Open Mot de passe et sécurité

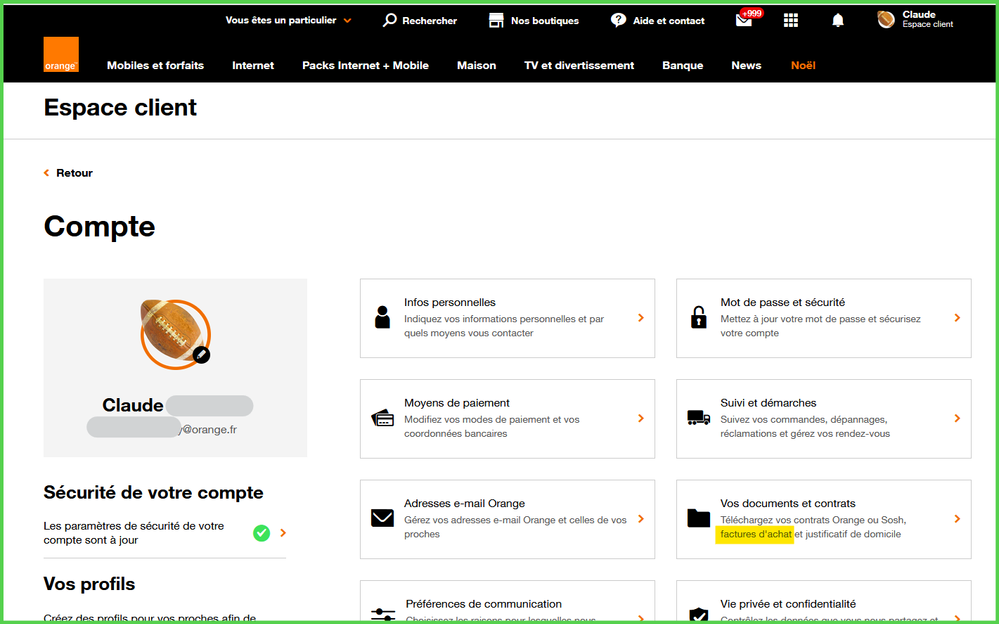pos(823,318)
